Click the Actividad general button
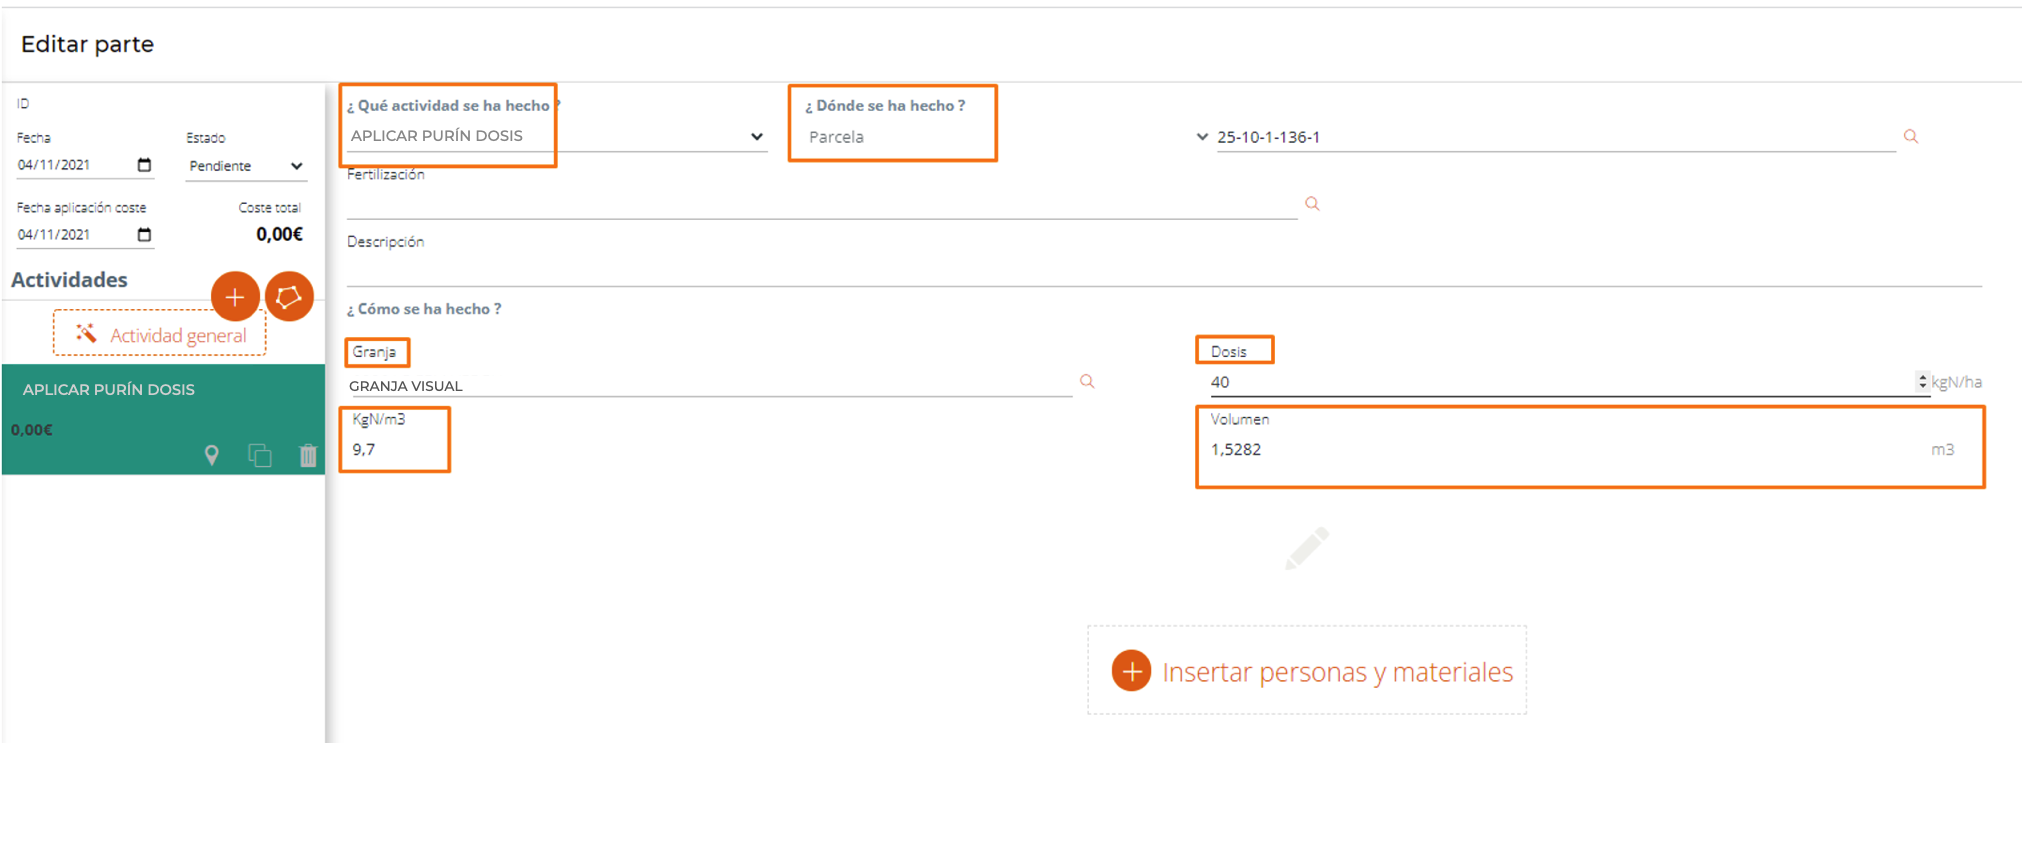Viewport: 2022px width, 862px height. (160, 335)
